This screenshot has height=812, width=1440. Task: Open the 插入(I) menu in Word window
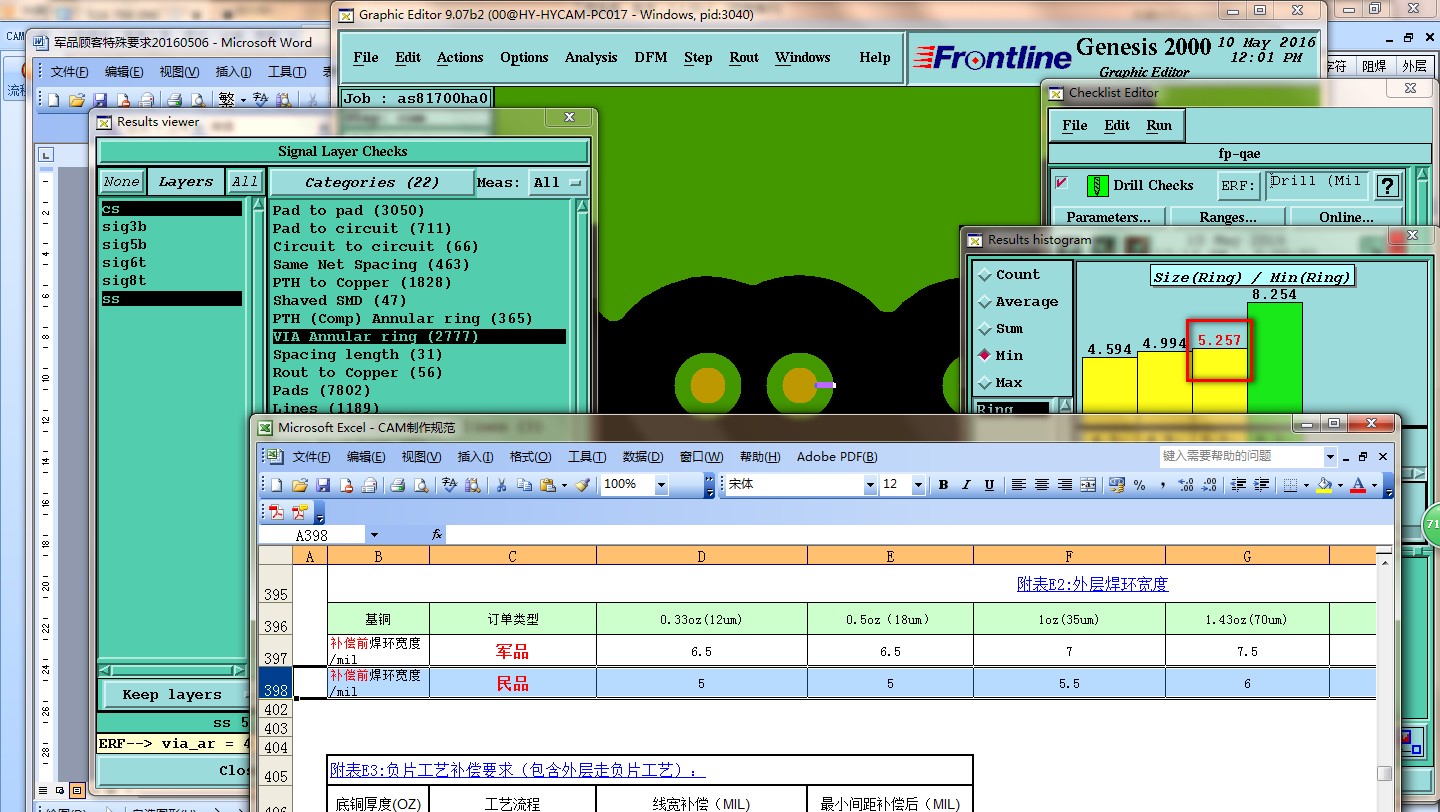tap(234, 72)
